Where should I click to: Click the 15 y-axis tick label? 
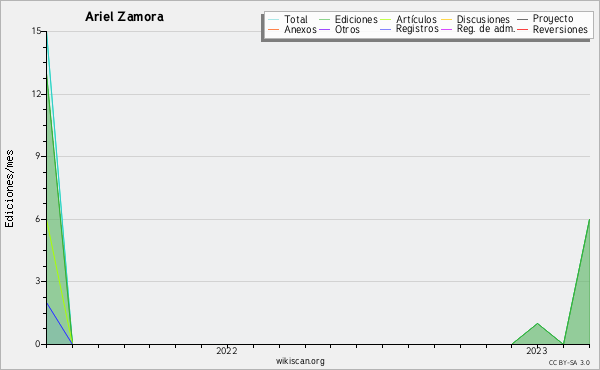[x=36, y=31]
